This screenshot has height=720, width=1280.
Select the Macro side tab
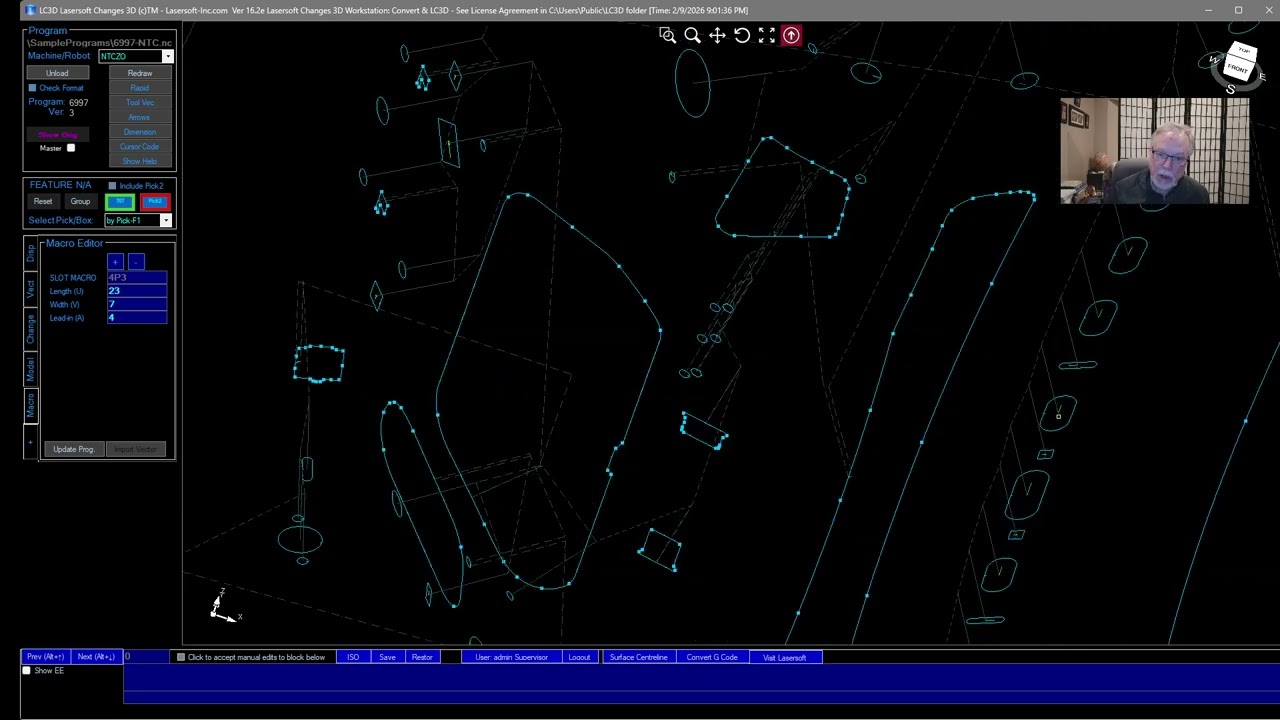[x=30, y=406]
